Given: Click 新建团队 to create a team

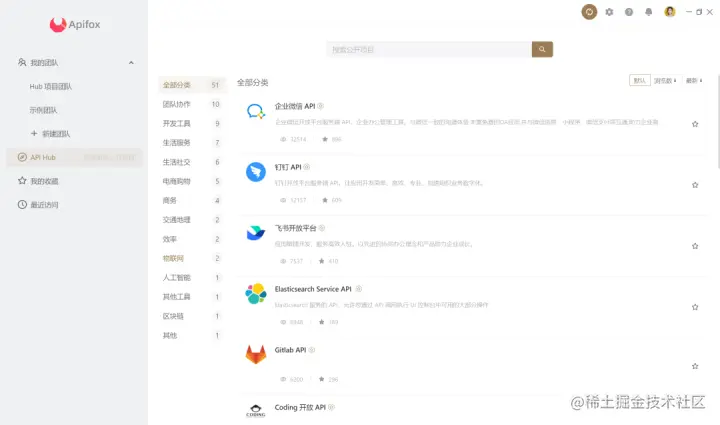Looking at the screenshot, I should click(x=56, y=134).
